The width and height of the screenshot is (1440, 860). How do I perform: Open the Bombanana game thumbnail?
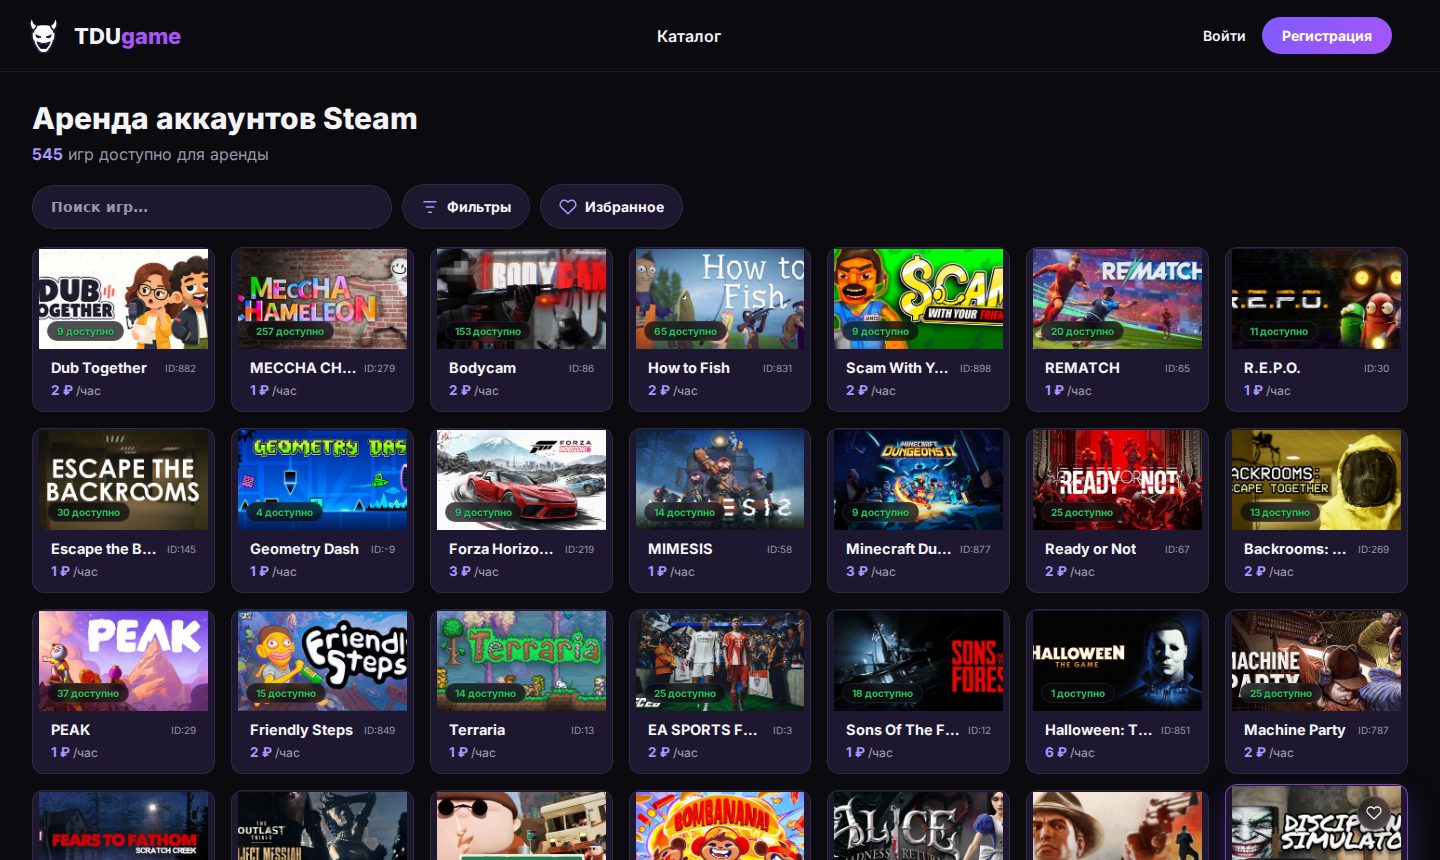pos(720,826)
